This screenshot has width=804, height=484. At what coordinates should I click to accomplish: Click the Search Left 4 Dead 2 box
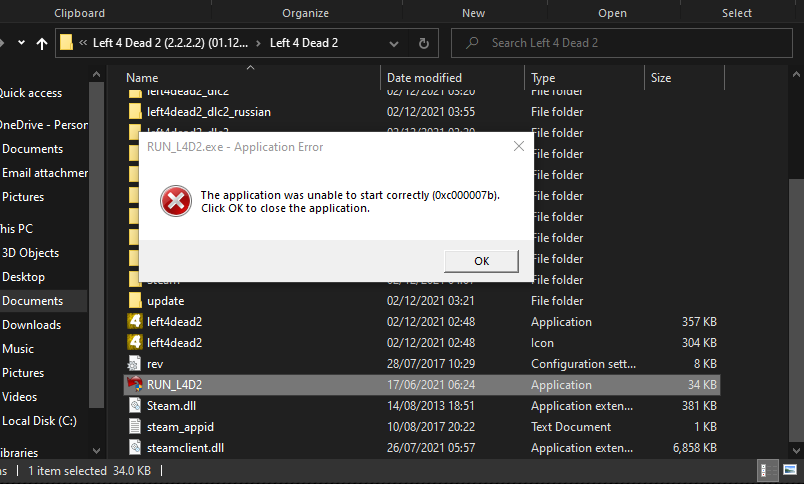tap(621, 43)
